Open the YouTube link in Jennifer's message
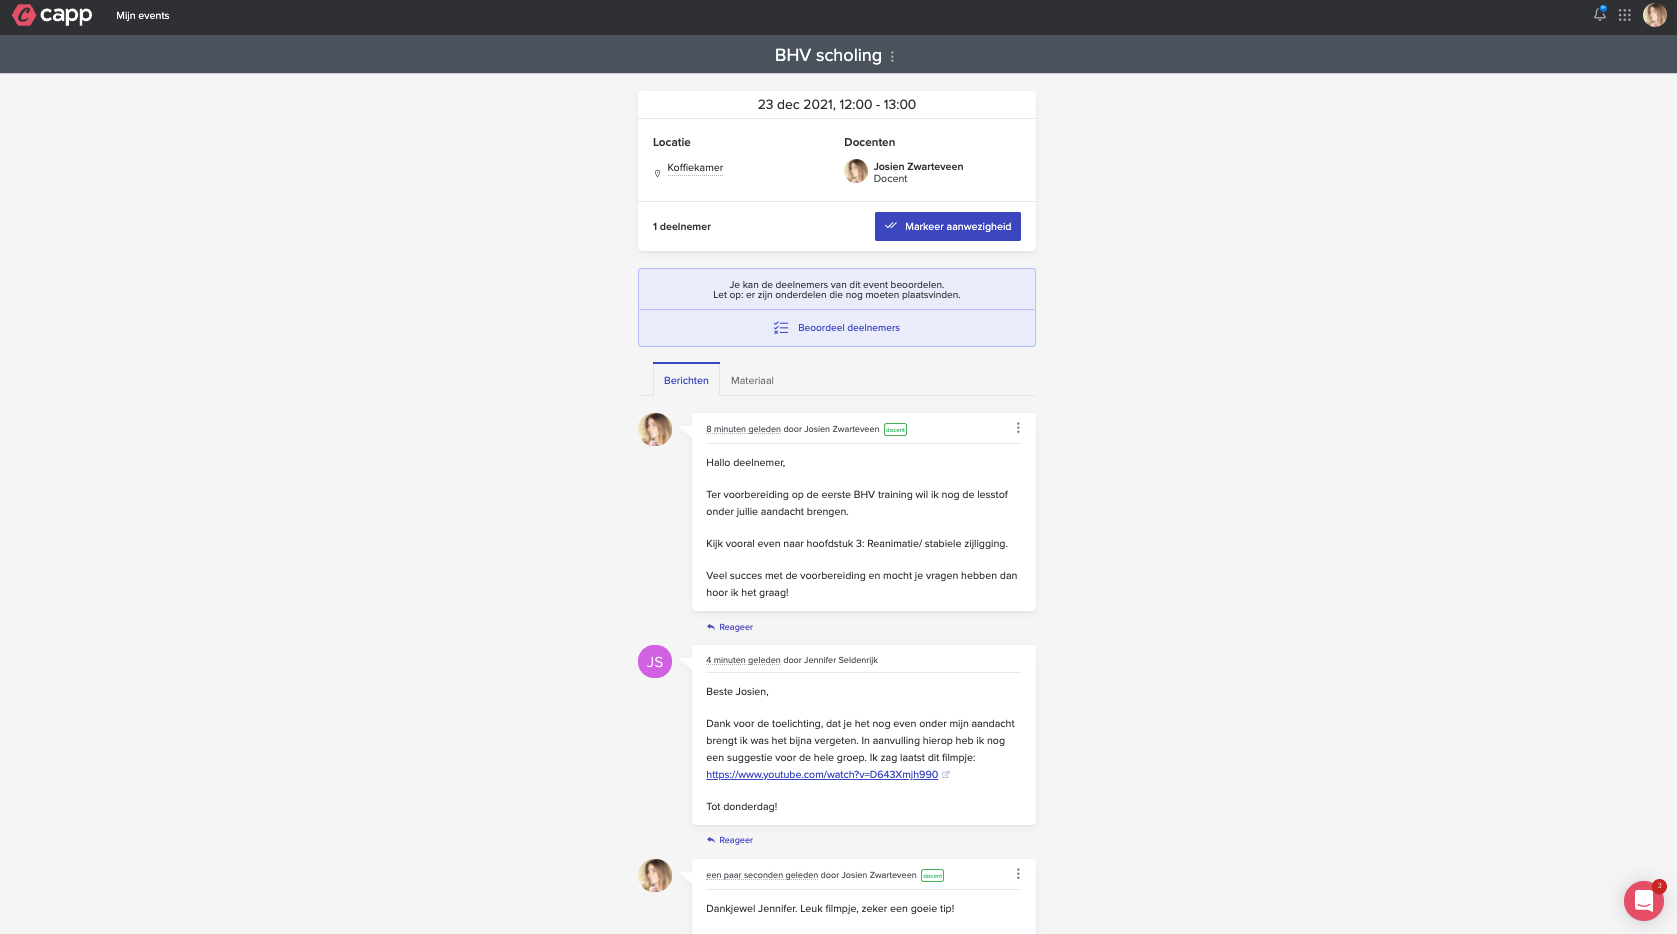The width and height of the screenshot is (1677, 934). (x=821, y=775)
